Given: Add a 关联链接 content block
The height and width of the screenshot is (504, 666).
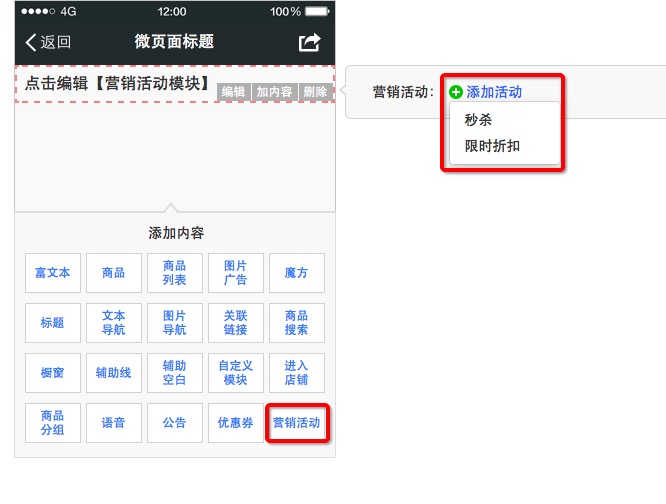Looking at the screenshot, I should (236, 323).
